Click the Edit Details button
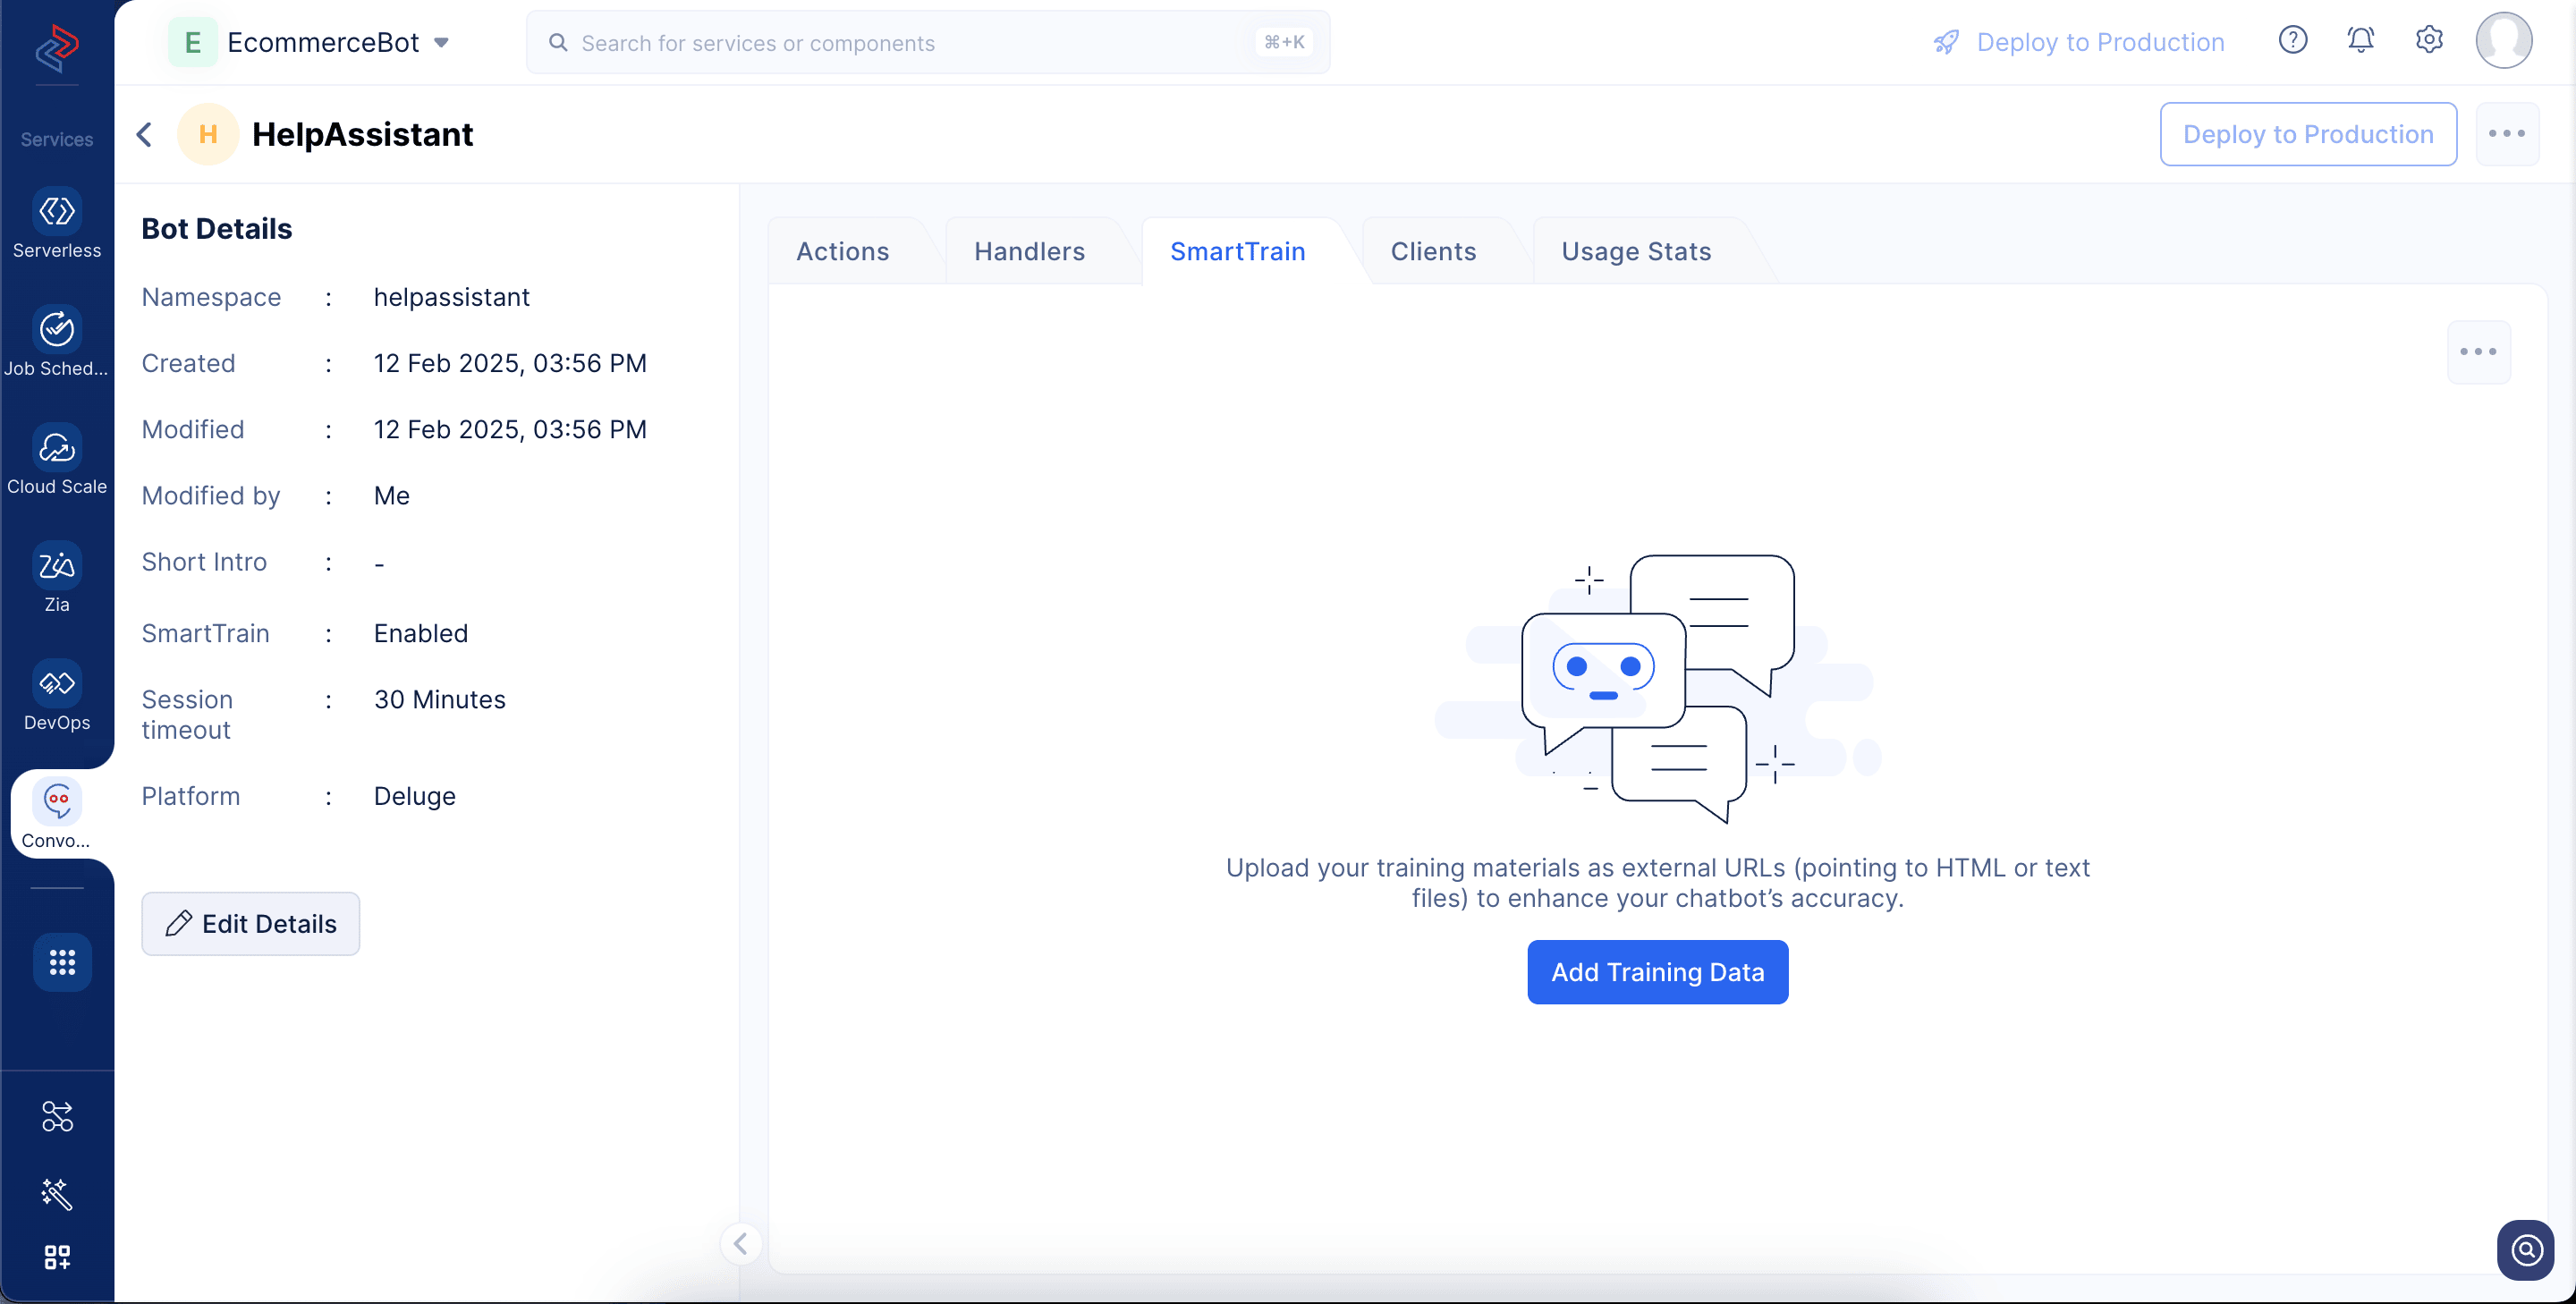Viewport: 2576px width, 1304px height. click(x=250, y=924)
